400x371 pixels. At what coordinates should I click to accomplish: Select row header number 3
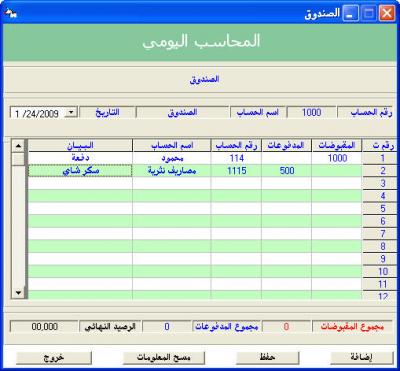click(x=380, y=183)
